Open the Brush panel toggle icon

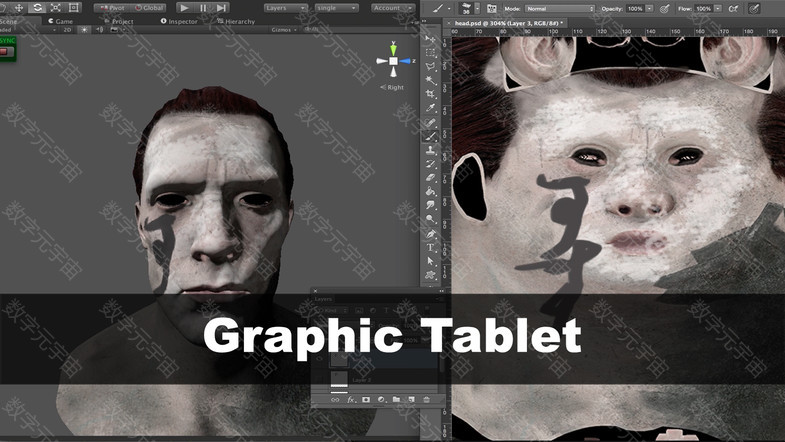(492, 9)
